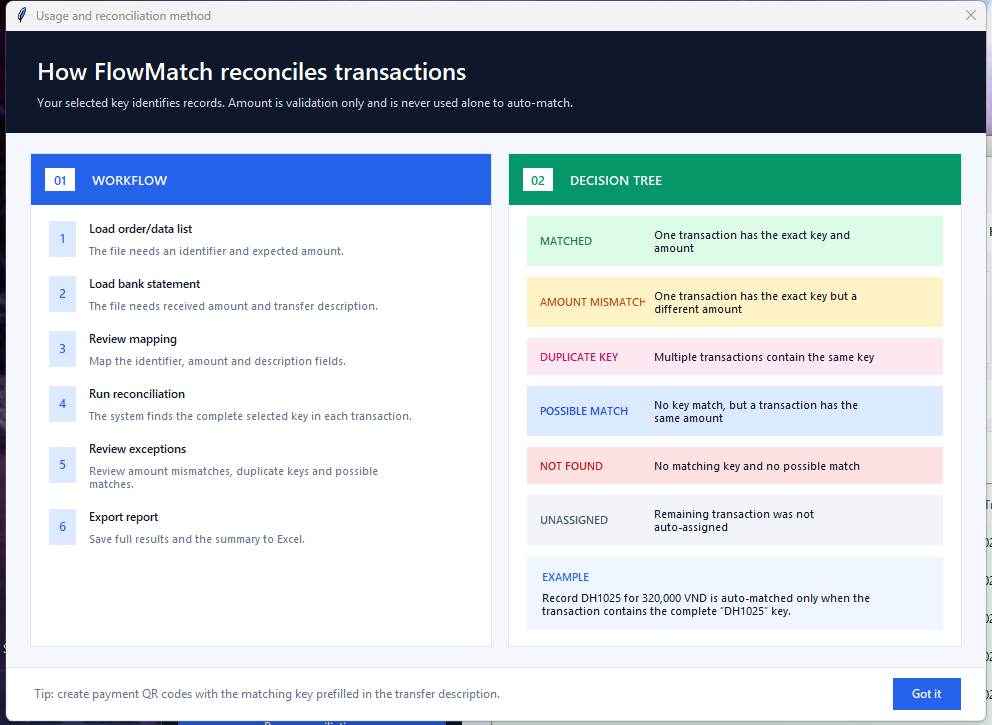Click the 'Record DH1025 for 320,000 VND' example text
The width and height of the screenshot is (992, 725).
706,605
